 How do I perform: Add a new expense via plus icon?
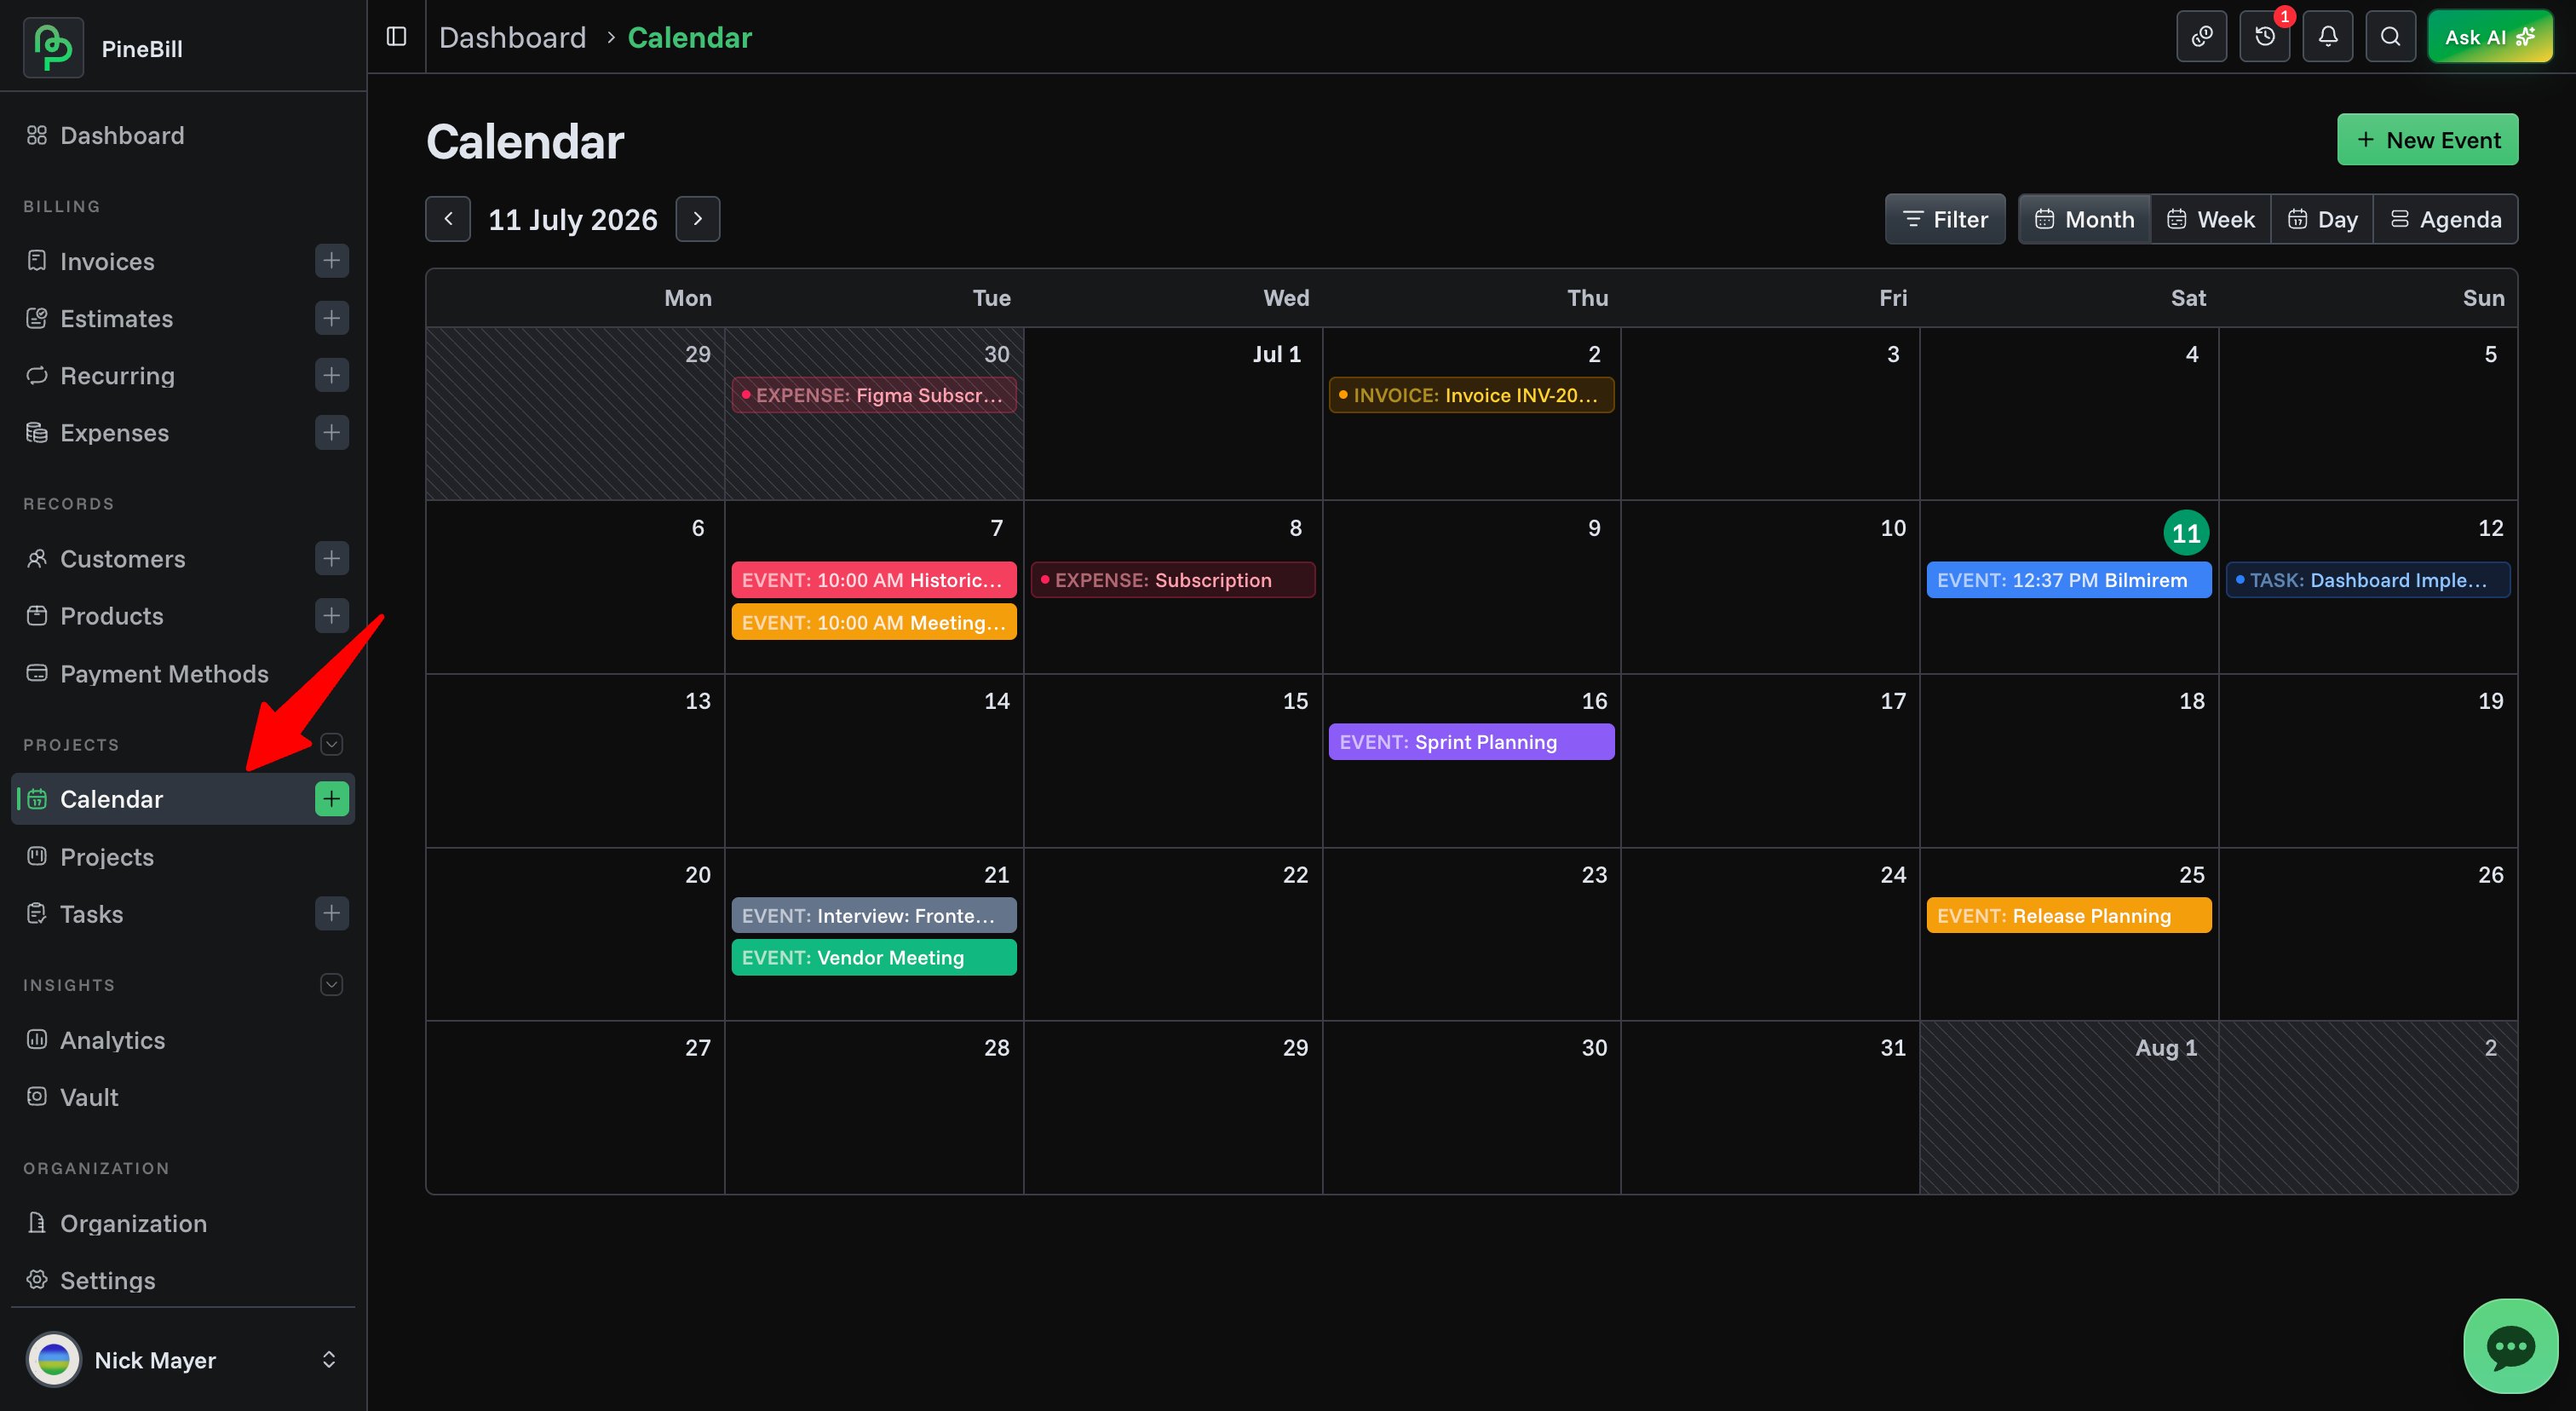pyautogui.click(x=331, y=432)
